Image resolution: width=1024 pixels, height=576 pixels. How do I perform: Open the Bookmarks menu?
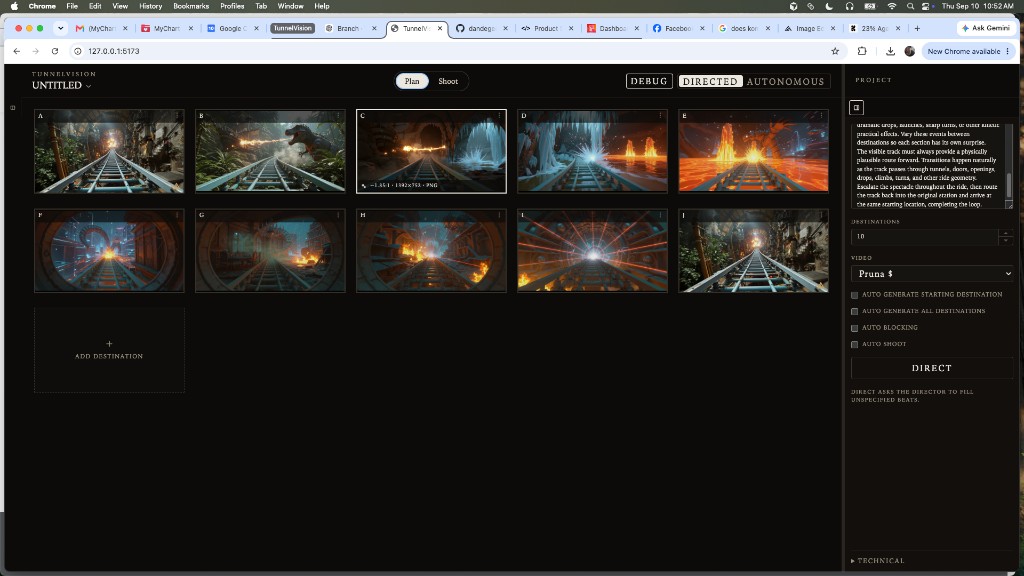click(x=191, y=6)
